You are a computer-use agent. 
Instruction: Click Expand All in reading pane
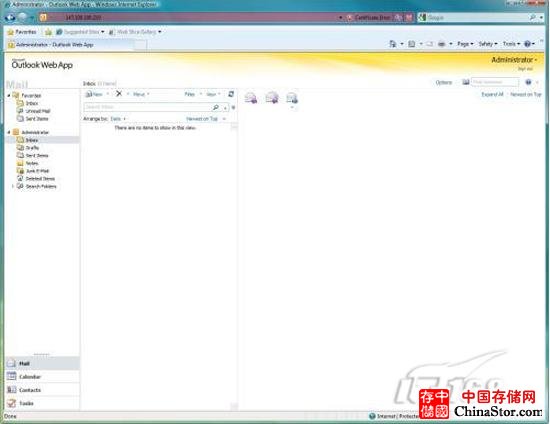492,94
